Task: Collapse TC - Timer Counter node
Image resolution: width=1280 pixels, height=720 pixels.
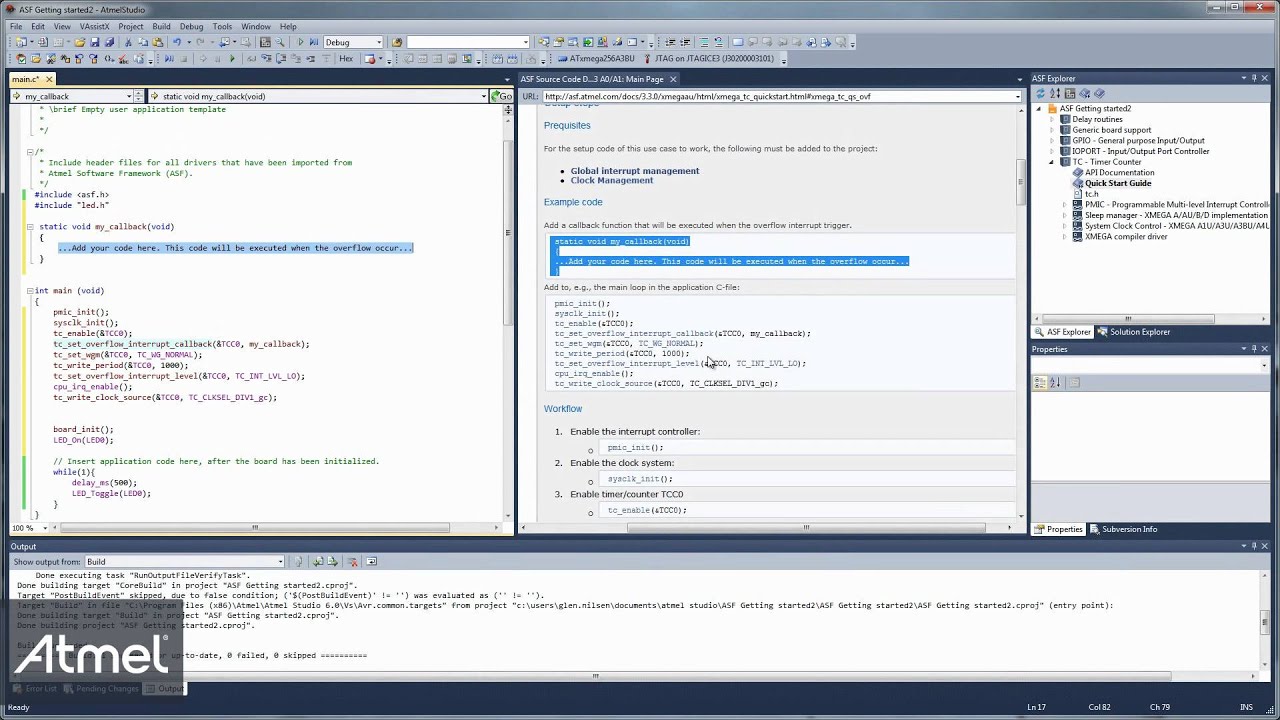Action: pyautogui.click(x=1052, y=162)
